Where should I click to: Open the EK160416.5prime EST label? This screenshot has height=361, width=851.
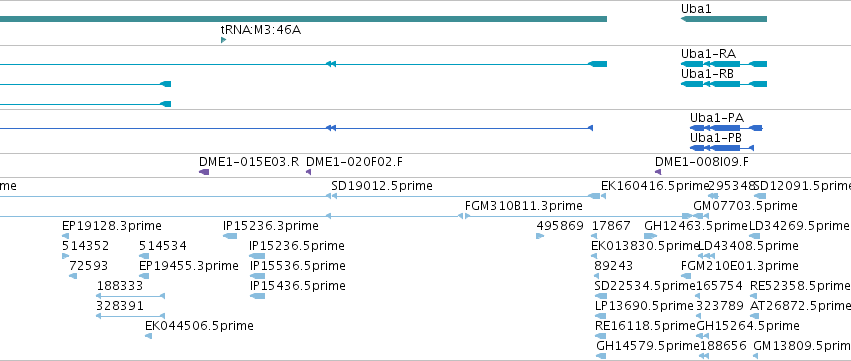click(655, 186)
